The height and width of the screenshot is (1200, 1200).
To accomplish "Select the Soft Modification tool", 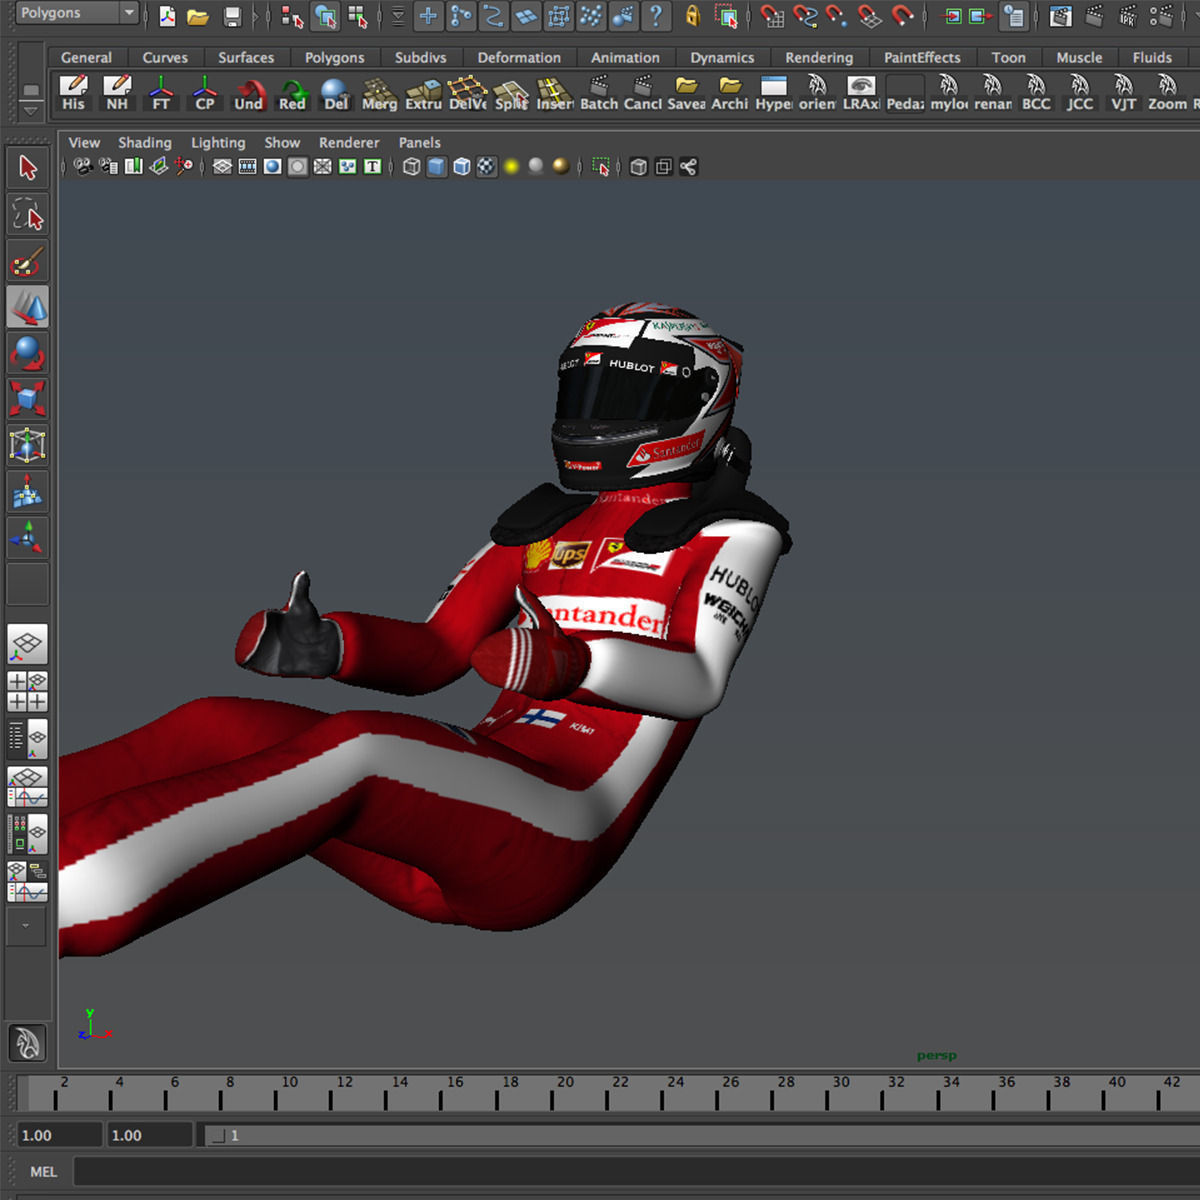I will (27, 491).
